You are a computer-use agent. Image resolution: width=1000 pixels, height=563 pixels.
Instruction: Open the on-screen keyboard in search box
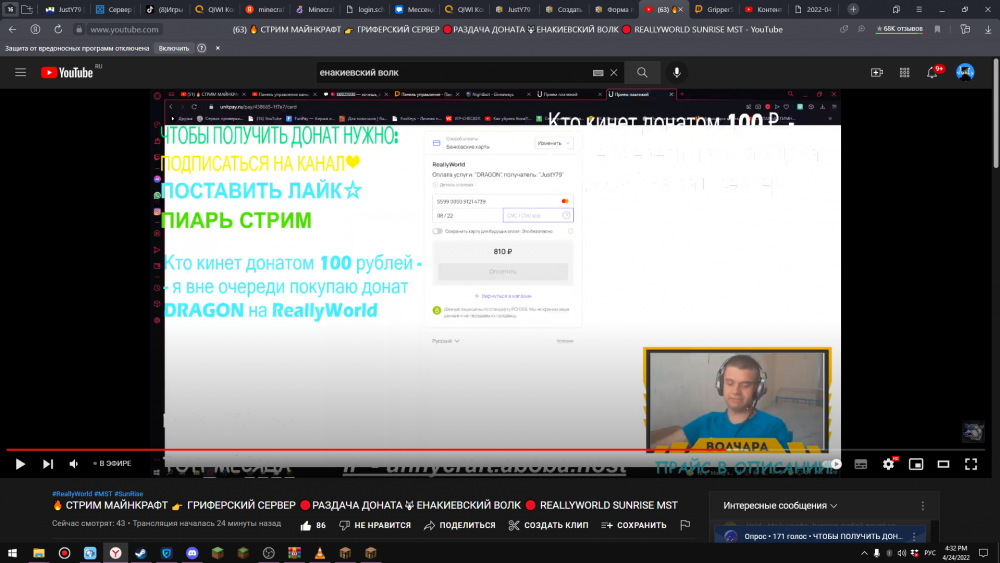click(x=598, y=73)
